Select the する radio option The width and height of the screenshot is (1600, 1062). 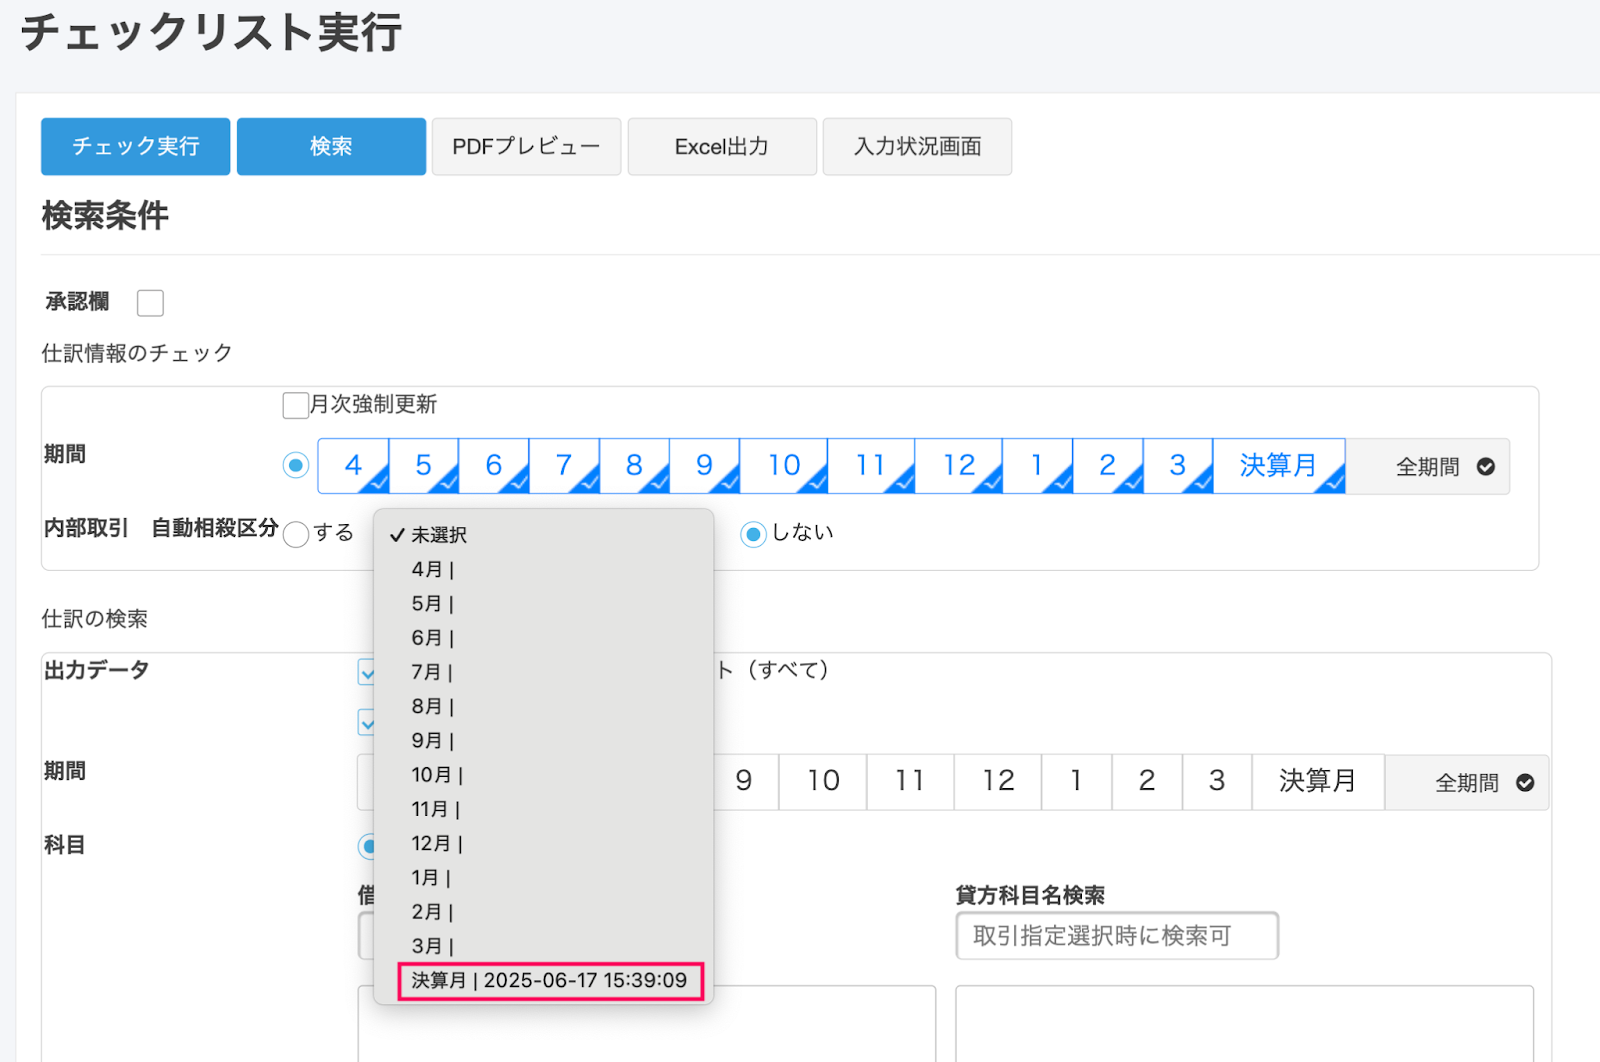[x=296, y=534]
